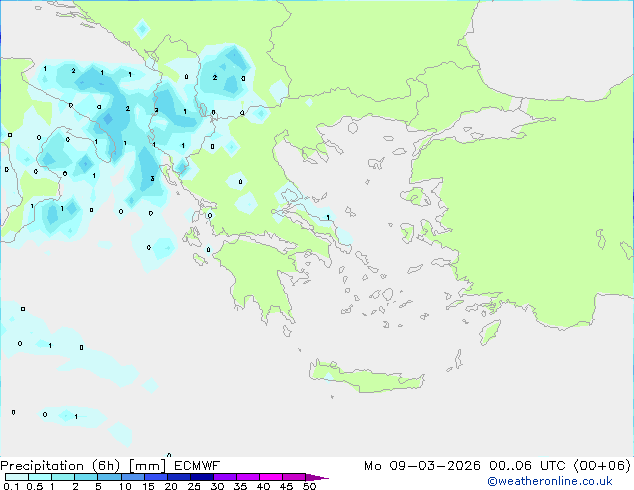Select the 10–15 mm legend color swatch
634x490 pixels.
pyautogui.click(x=132, y=477)
